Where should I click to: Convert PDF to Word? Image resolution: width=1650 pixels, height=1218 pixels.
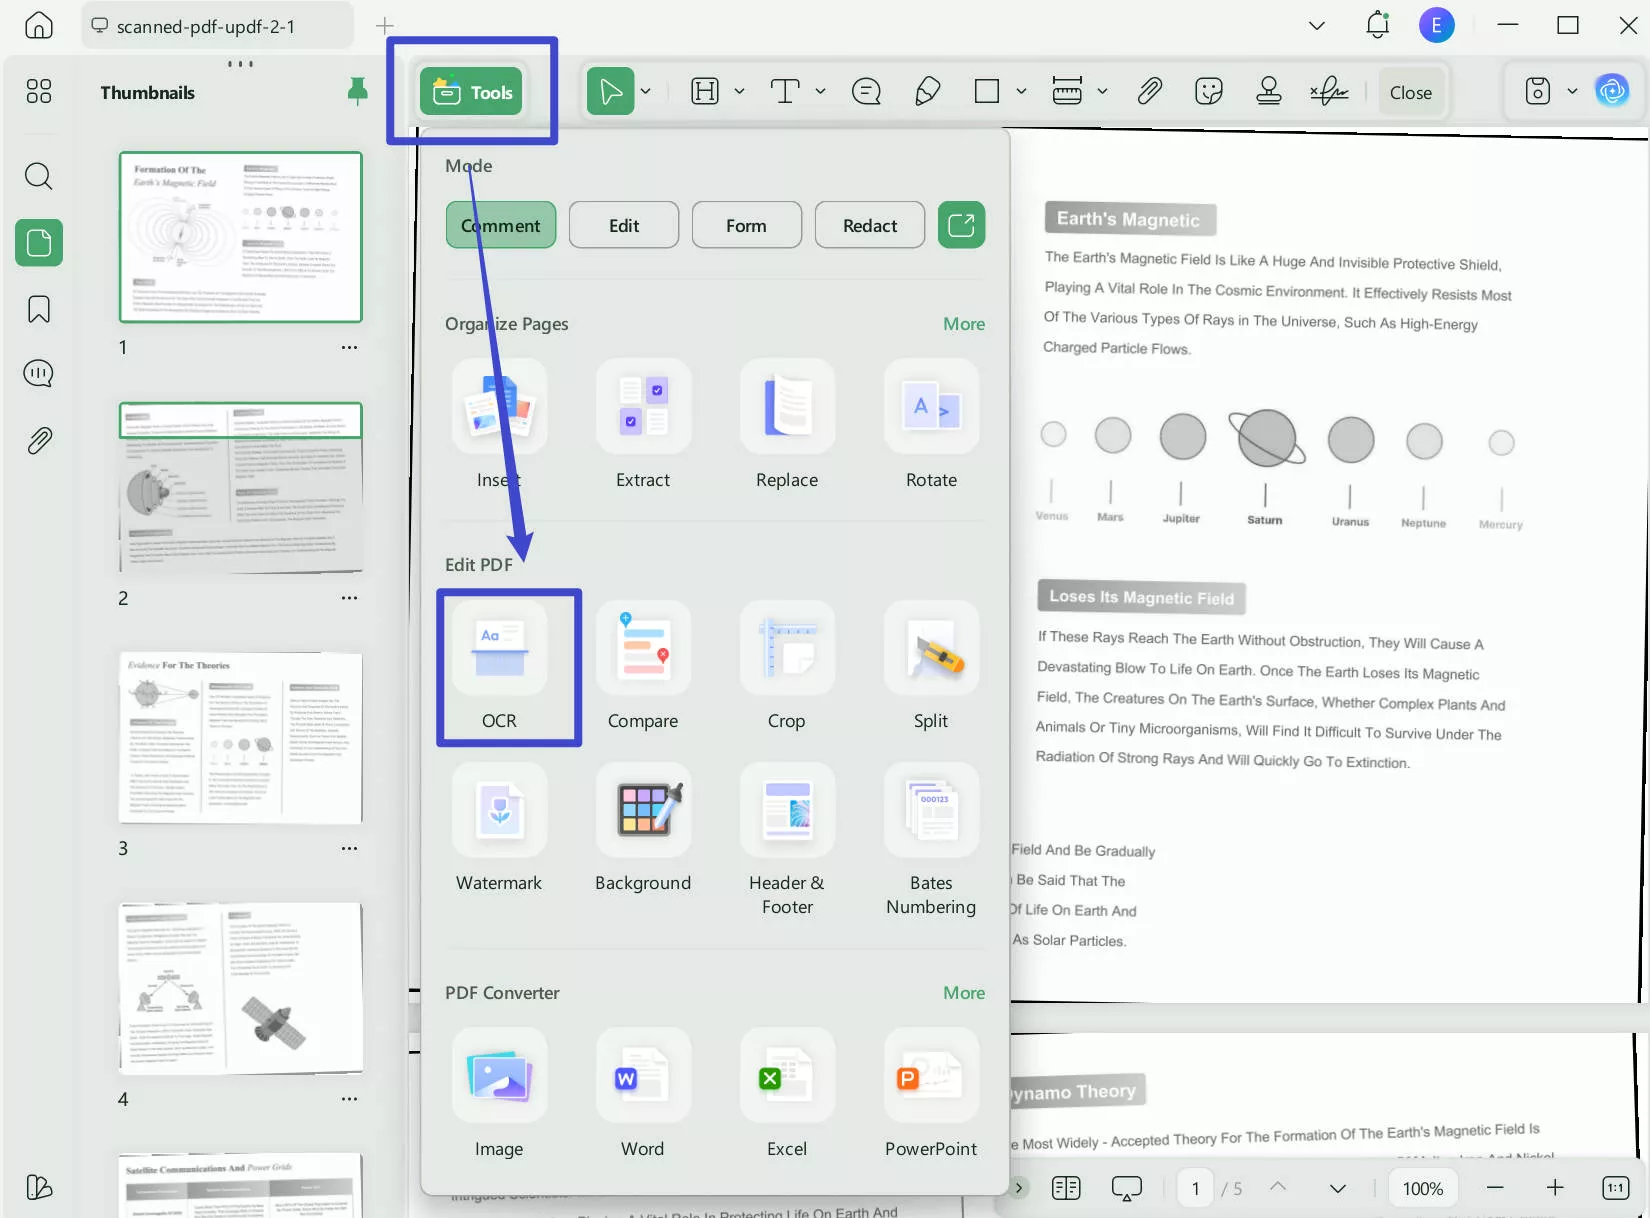[643, 1093]
